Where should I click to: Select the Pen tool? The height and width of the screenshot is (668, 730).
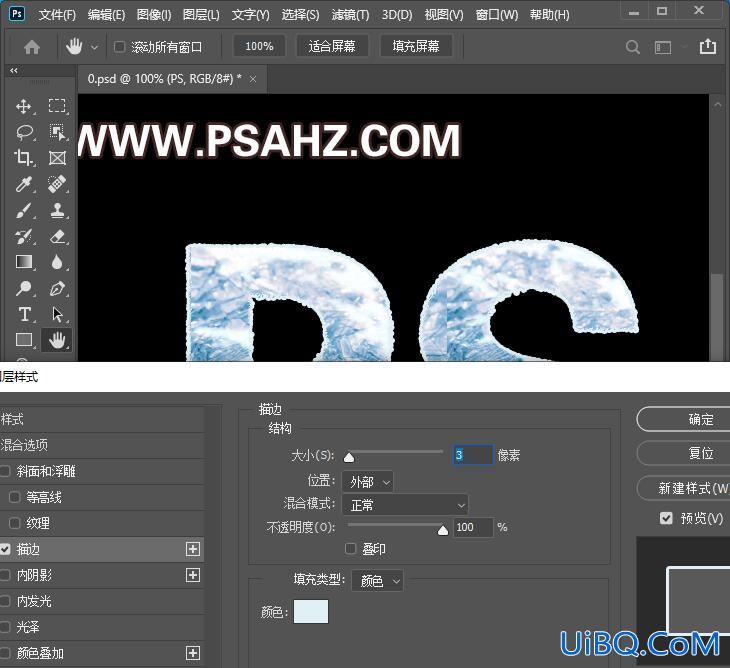click(57, 288)
